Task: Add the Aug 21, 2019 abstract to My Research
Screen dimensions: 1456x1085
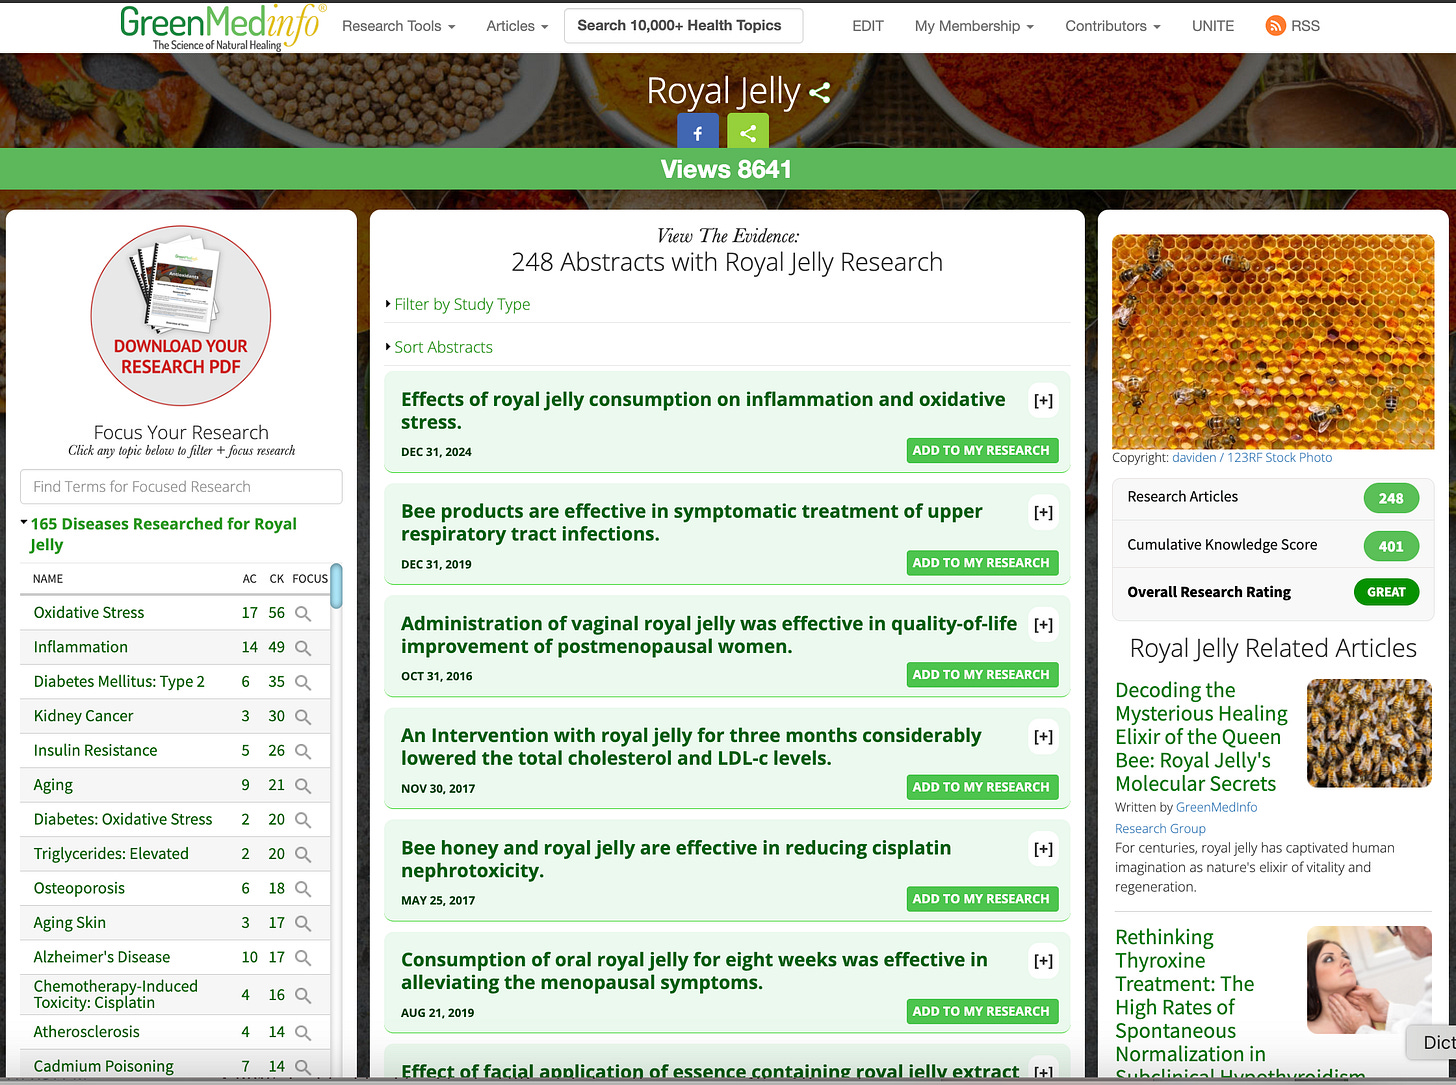Action: pos(982,1011)
